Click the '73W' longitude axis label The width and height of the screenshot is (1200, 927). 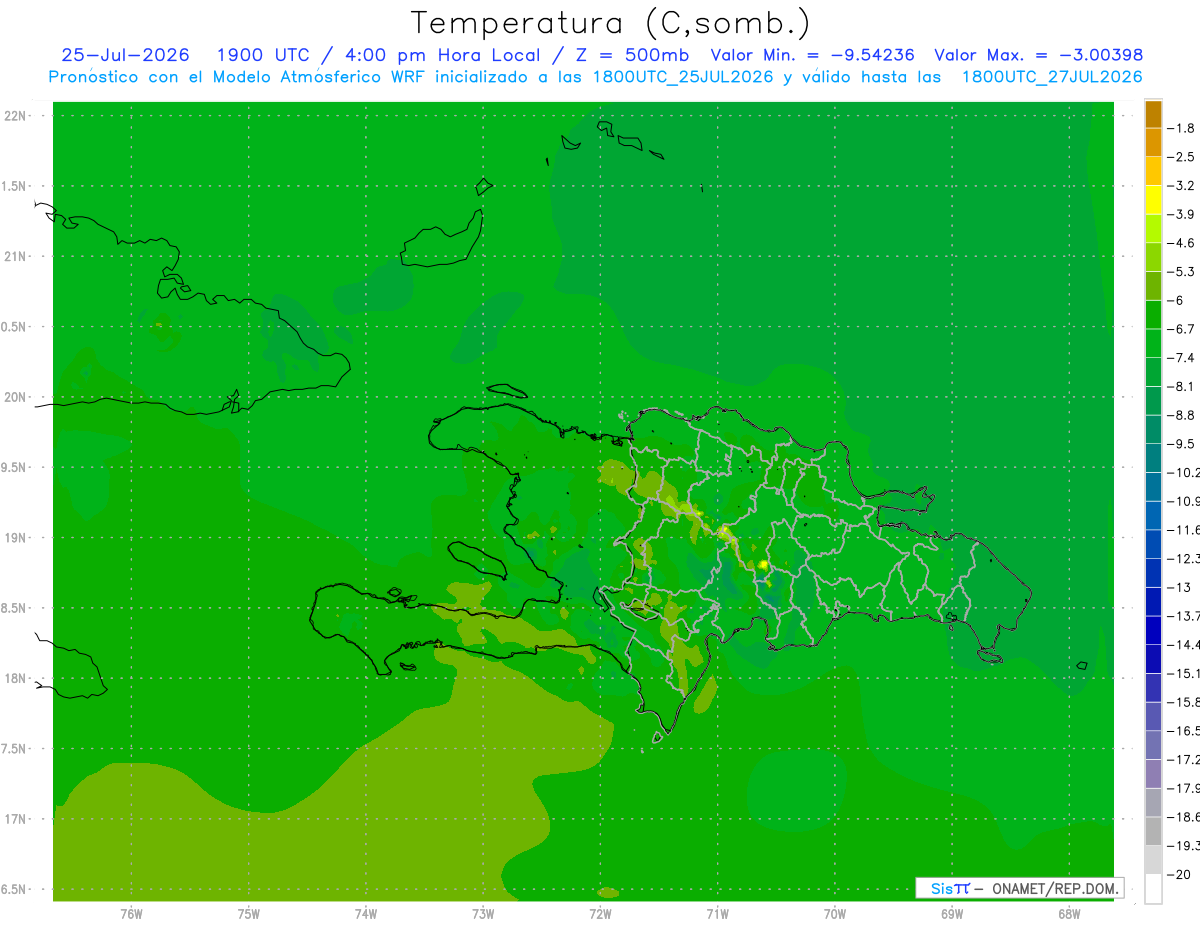coord(483,914)
